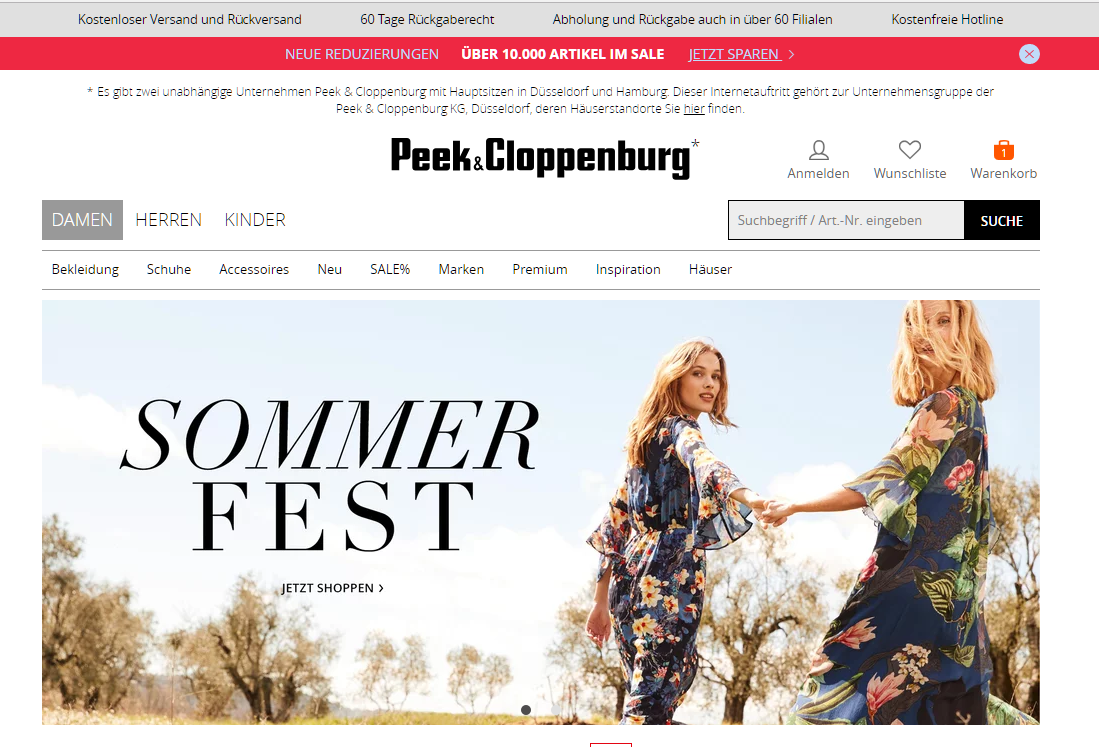The image size is (1099, 747).
Task: Open the Häuser menu item
Action: [x=710, y=269]
